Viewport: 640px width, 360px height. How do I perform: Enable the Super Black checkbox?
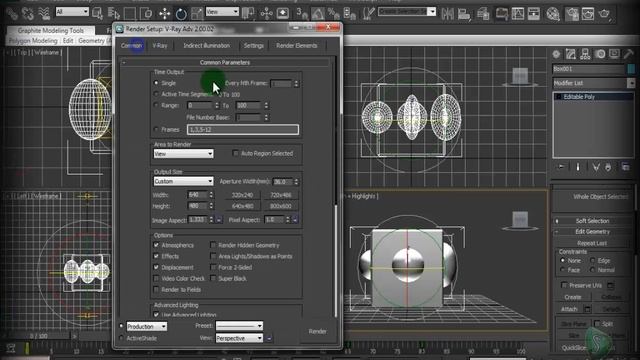pos(213,278)
